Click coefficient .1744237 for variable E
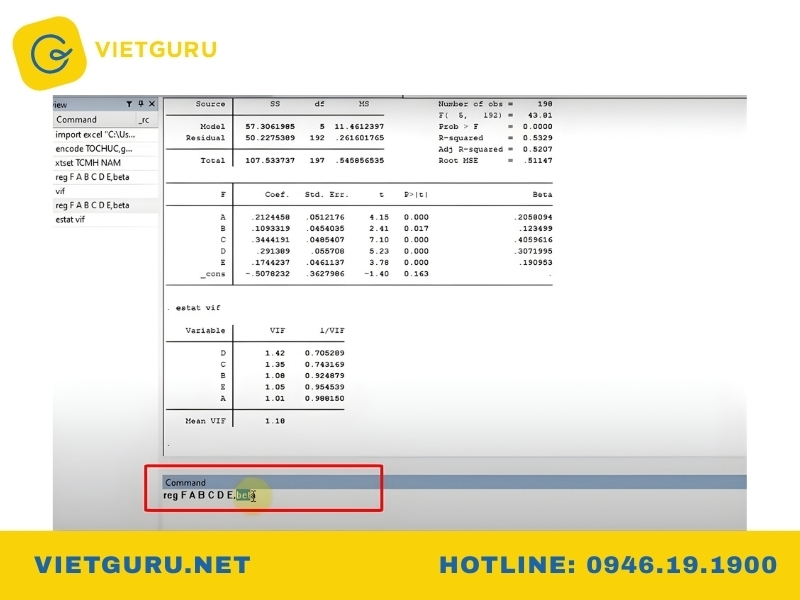Image resolution: width=800 pixels, height=600 pixels. coord(270,262)
